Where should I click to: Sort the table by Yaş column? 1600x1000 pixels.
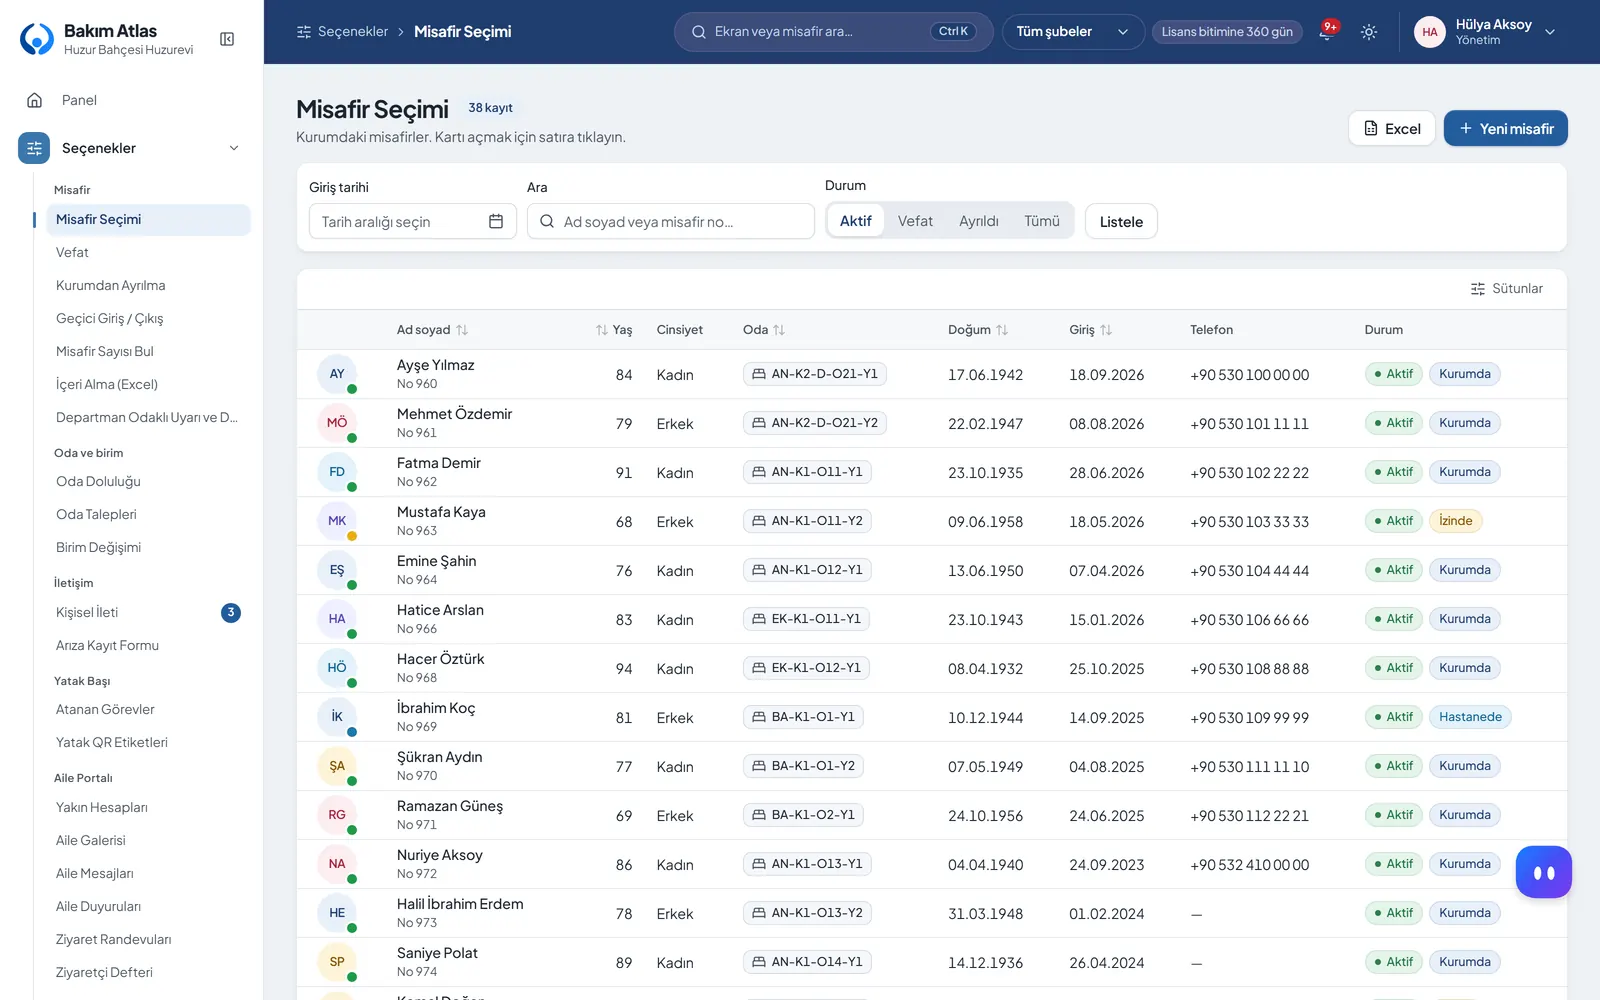click(614, 330)
